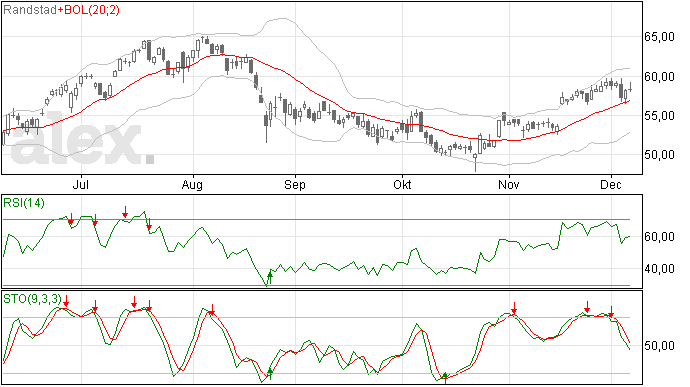This screenshot has width=690, height=387.
Task: Click the Randstad chart title
Action: (30, 10)
